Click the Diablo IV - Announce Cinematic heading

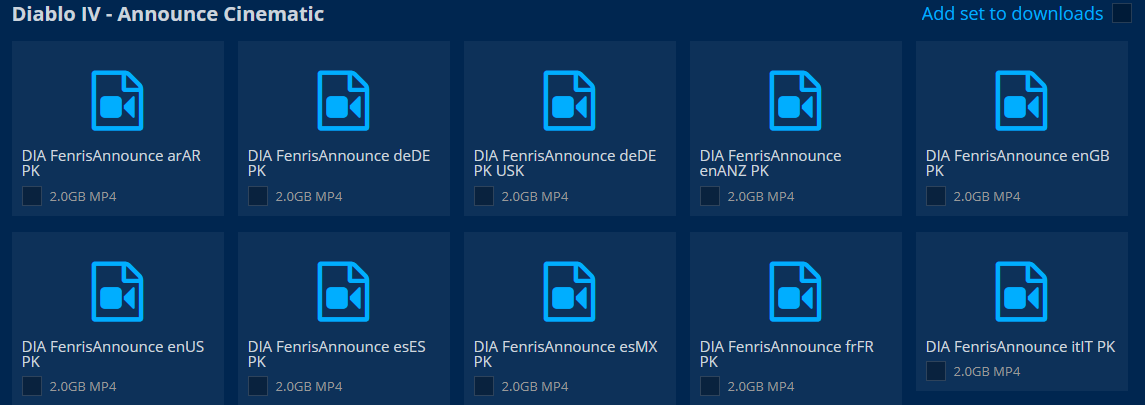[168, 14]
